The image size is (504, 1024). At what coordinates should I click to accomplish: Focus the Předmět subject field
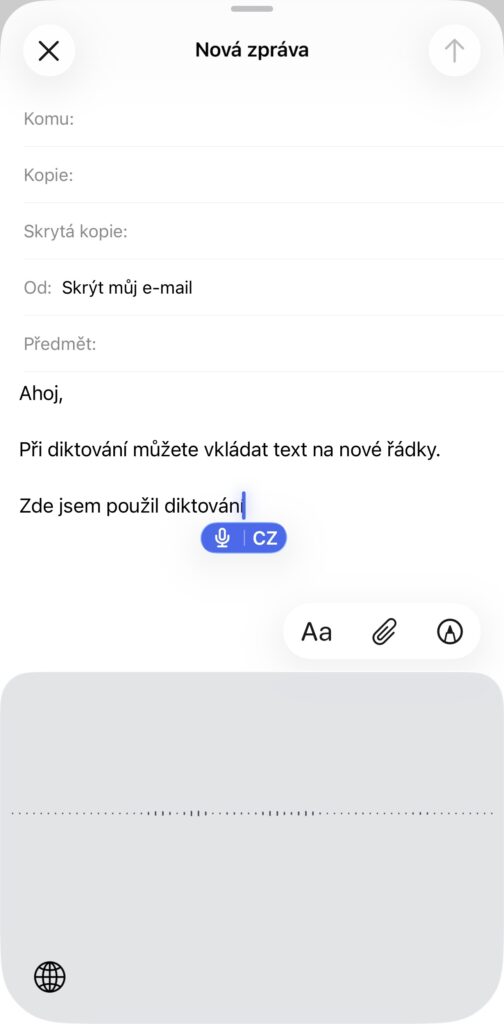pos(264,344)
